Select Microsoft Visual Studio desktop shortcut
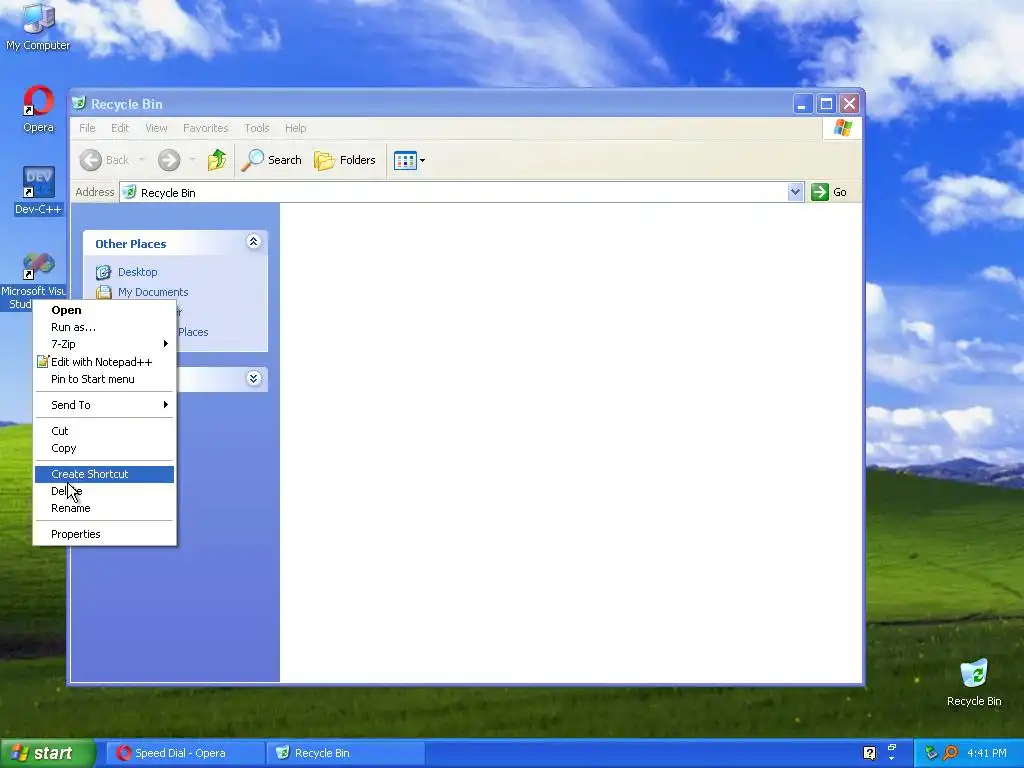 coord(33,282)
